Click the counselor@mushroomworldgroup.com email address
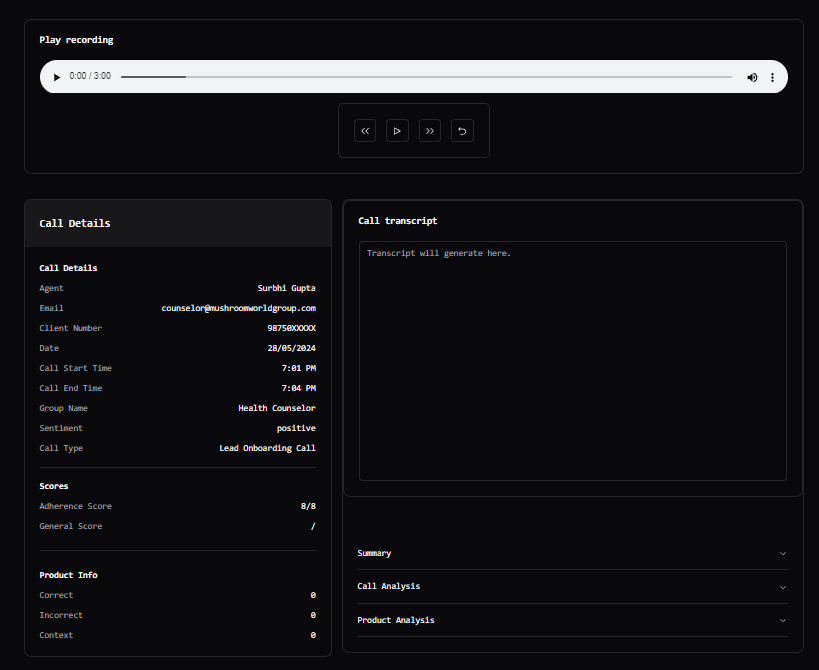Screen dimensions: 819x670 click(239, 308)
